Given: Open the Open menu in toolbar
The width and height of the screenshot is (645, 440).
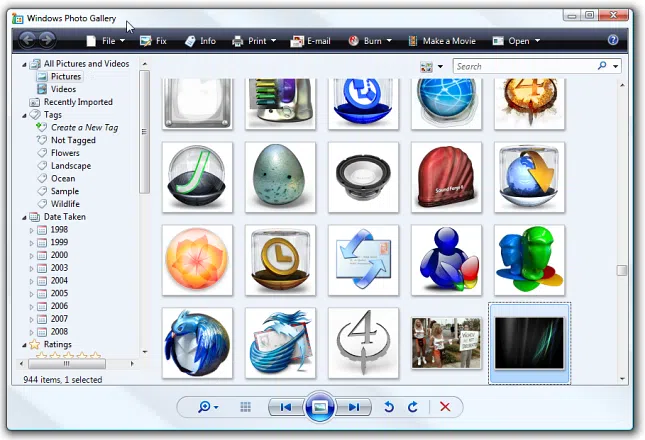Looking at the screenshot, I should pyautogui.click(x=516, y=41).
